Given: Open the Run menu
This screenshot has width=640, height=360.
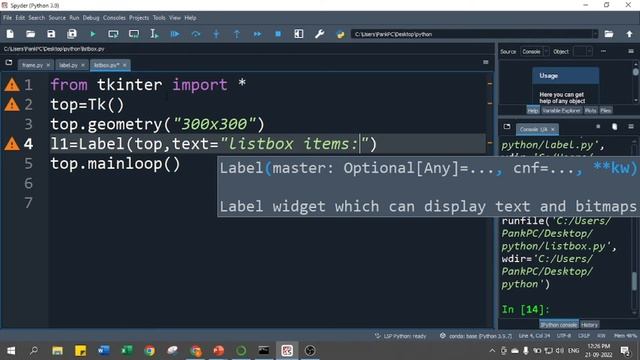Looking at the screenshot, I should click(x=74, y=18).
